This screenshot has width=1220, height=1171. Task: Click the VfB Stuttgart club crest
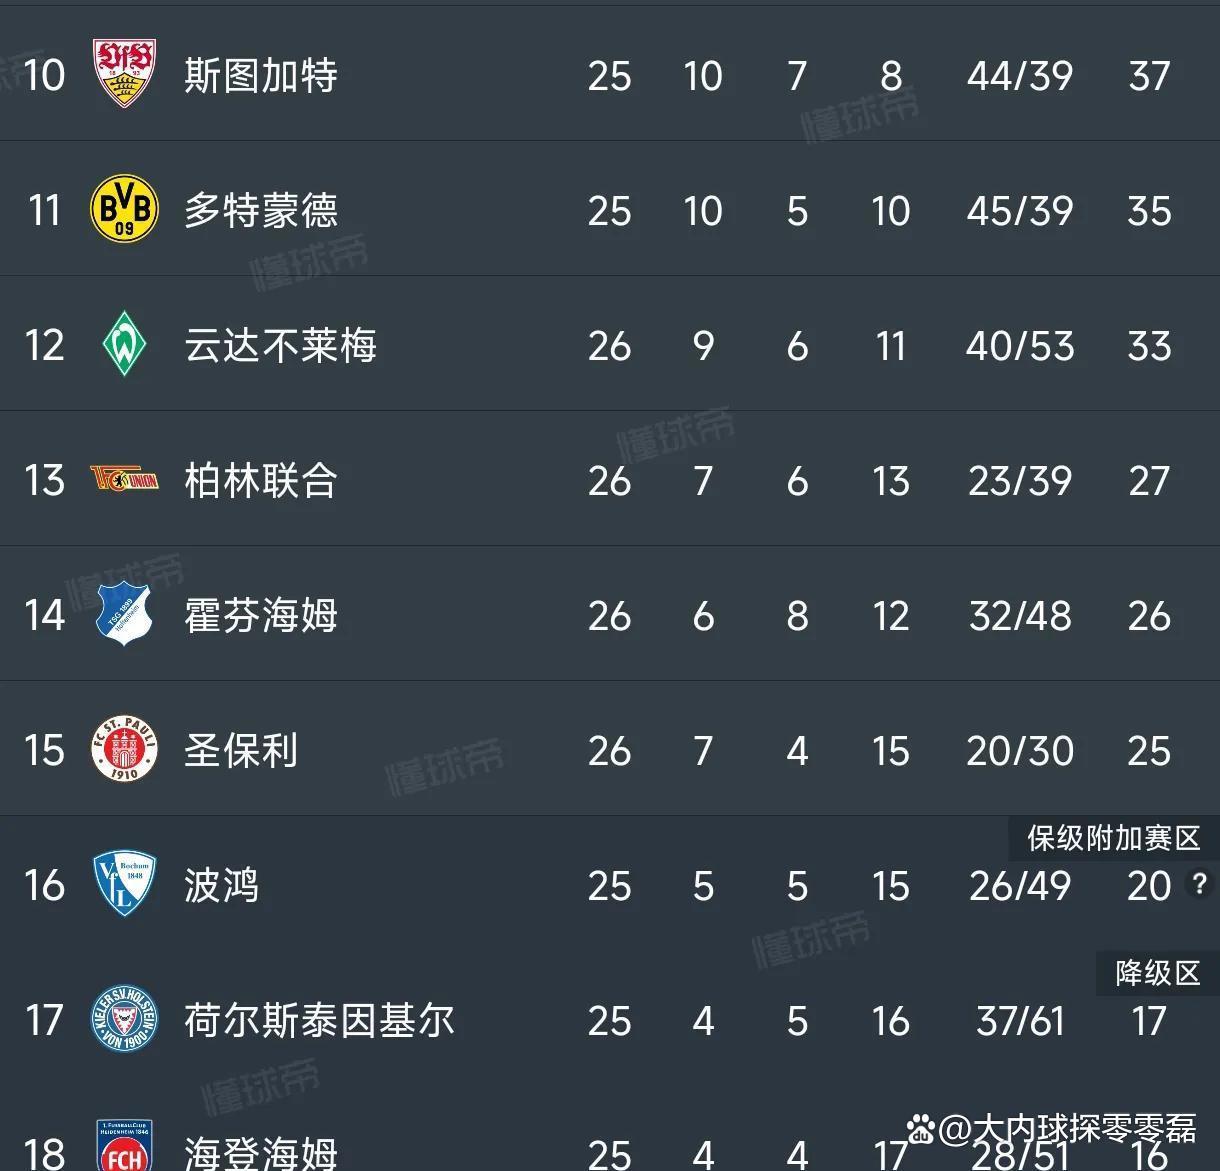coord(124,74)
